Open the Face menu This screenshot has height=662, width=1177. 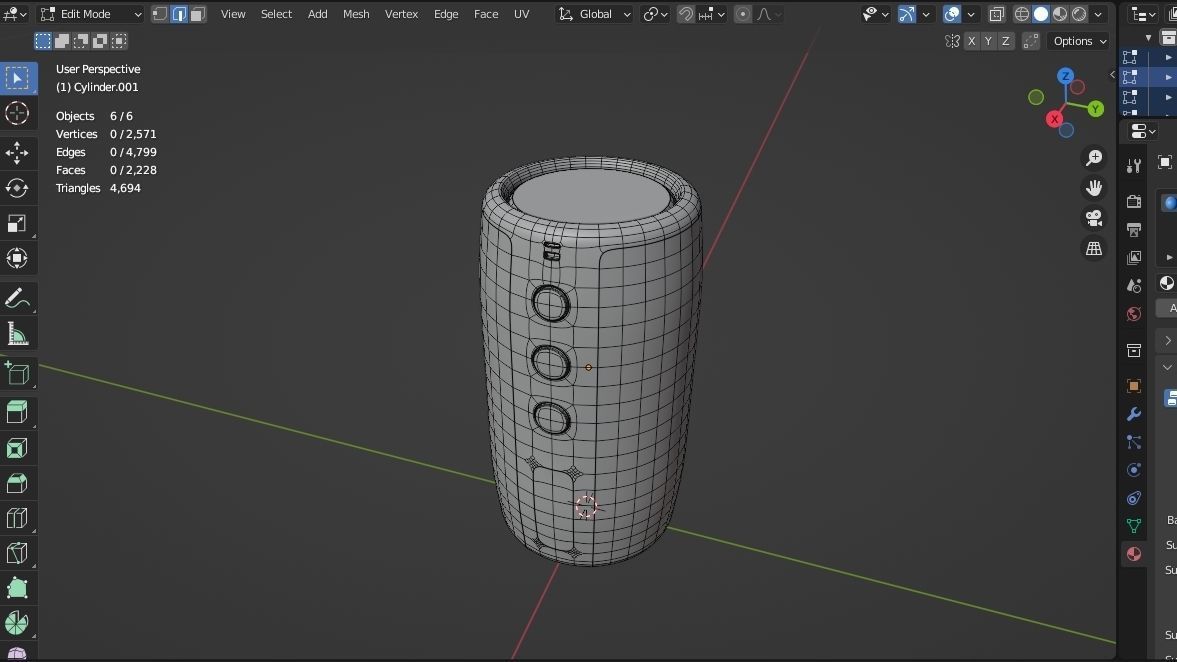[486, 14]
